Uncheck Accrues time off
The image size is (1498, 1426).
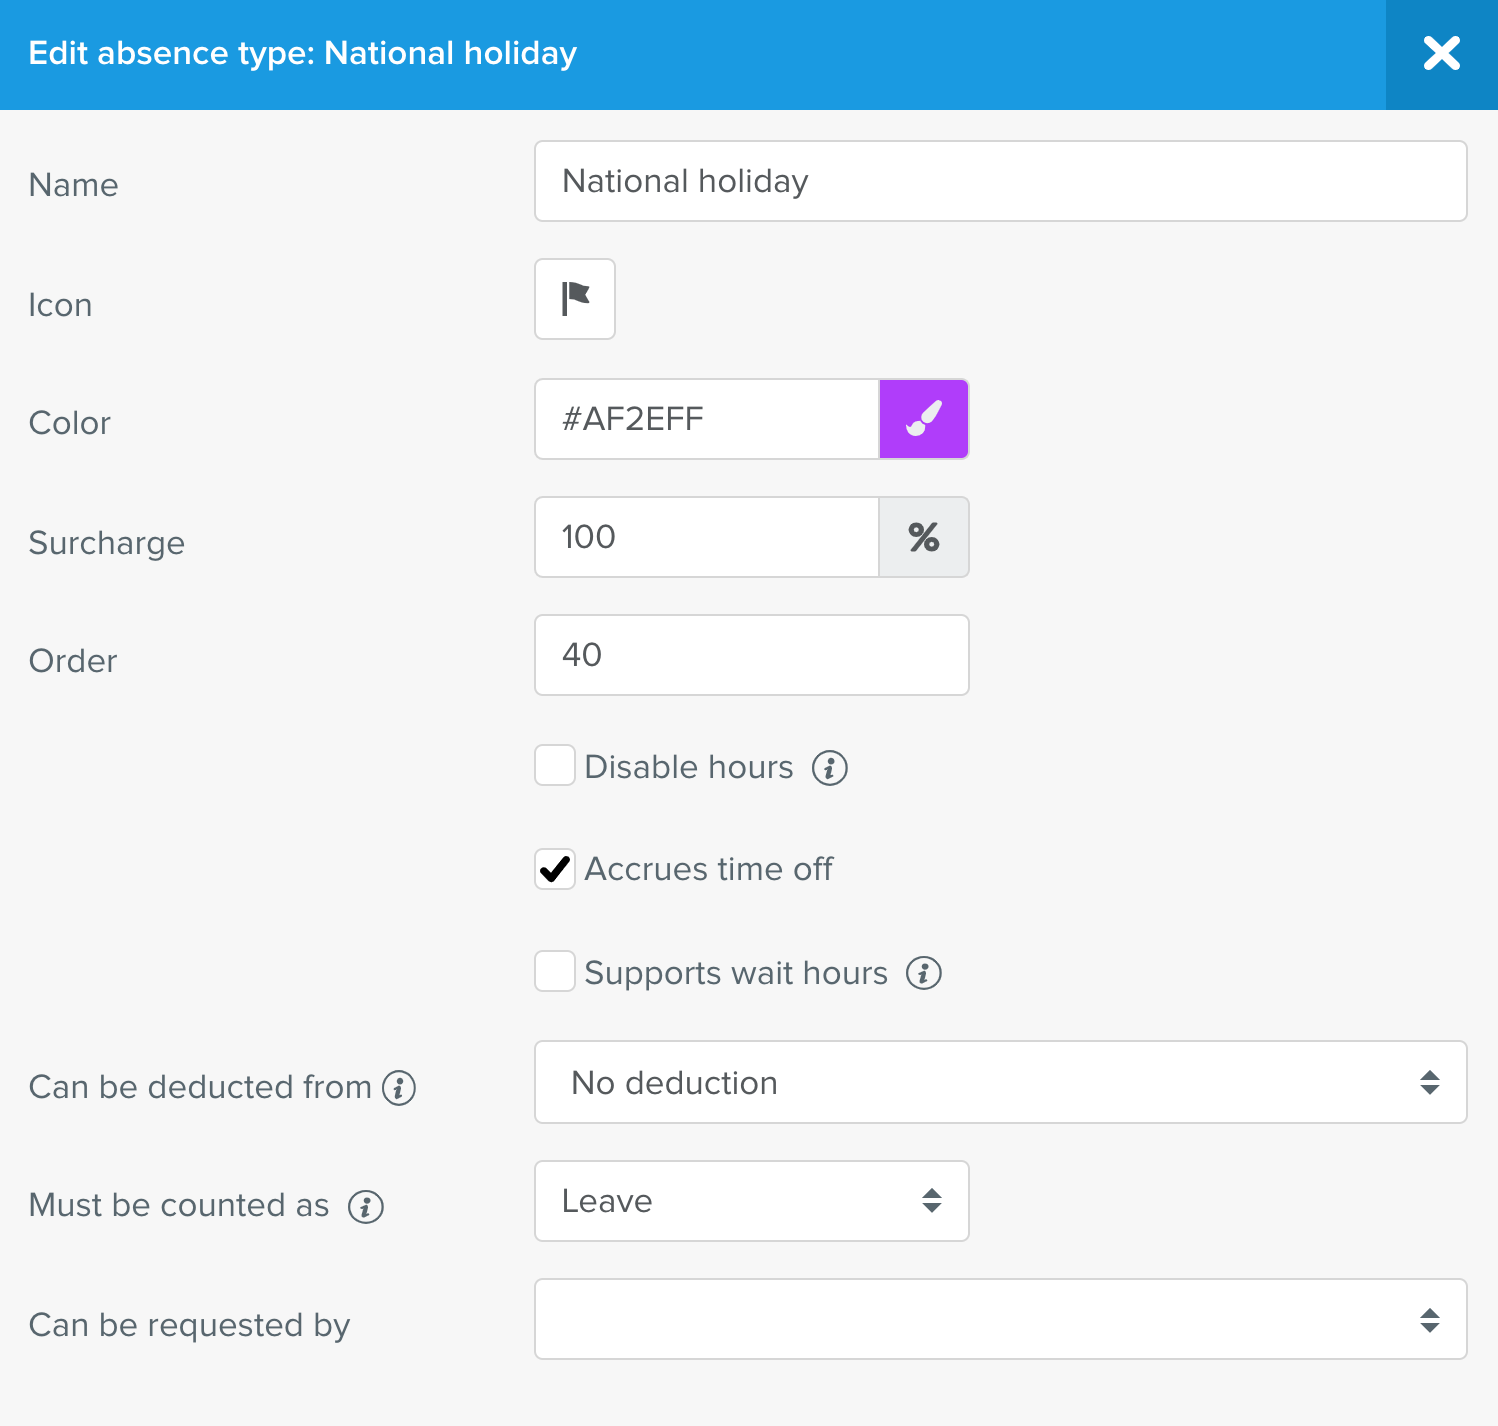pyautogui.click(x=554, y=869)
